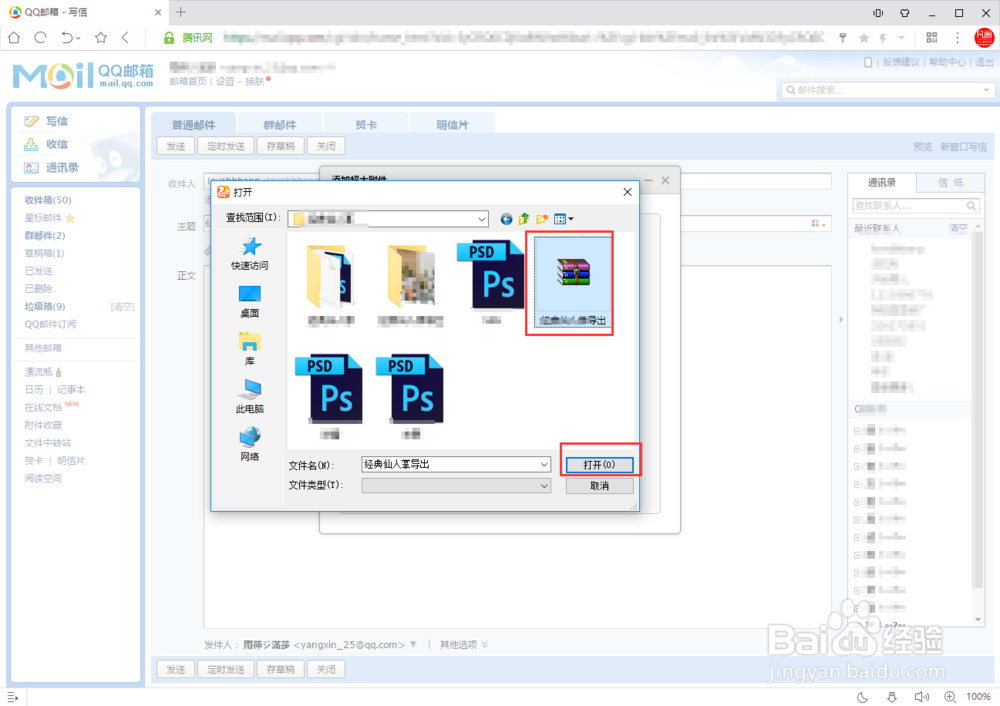The height and width of the screenshot is (706, 1000).
Task: Click the red user avatar icon
Action: [984, 38]
